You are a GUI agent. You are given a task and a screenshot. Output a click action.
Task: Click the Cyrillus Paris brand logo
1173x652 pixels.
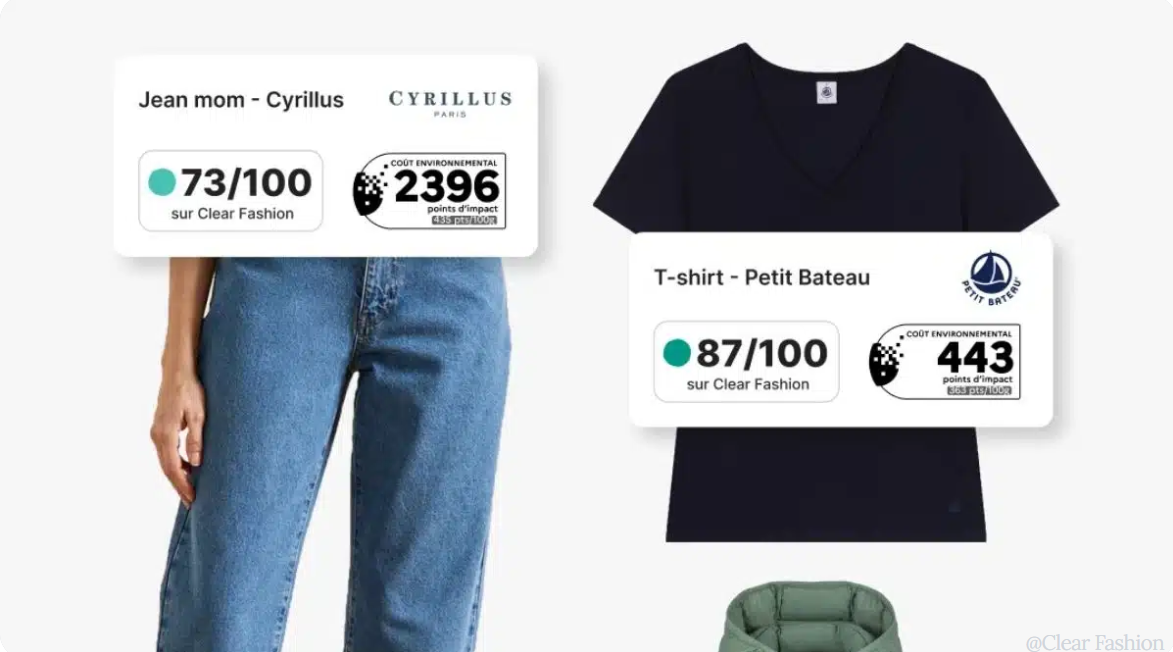tap(450, 103)
